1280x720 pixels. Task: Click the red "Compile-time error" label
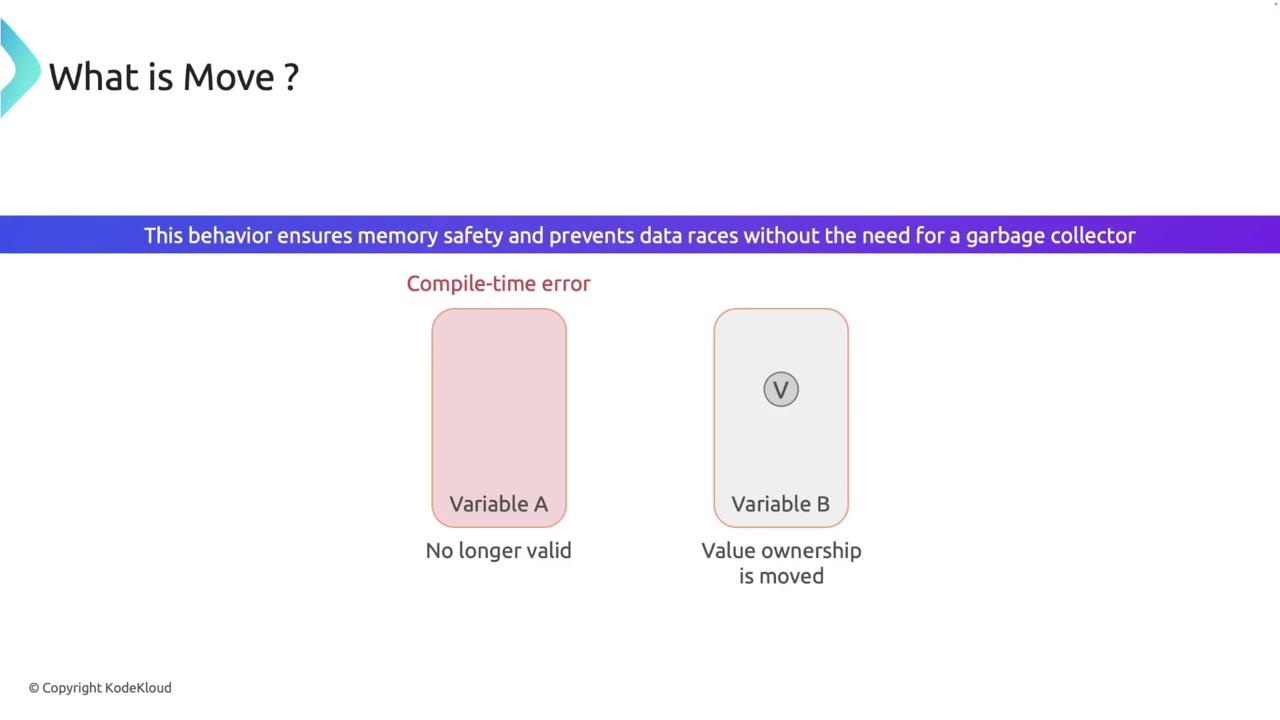499,284
